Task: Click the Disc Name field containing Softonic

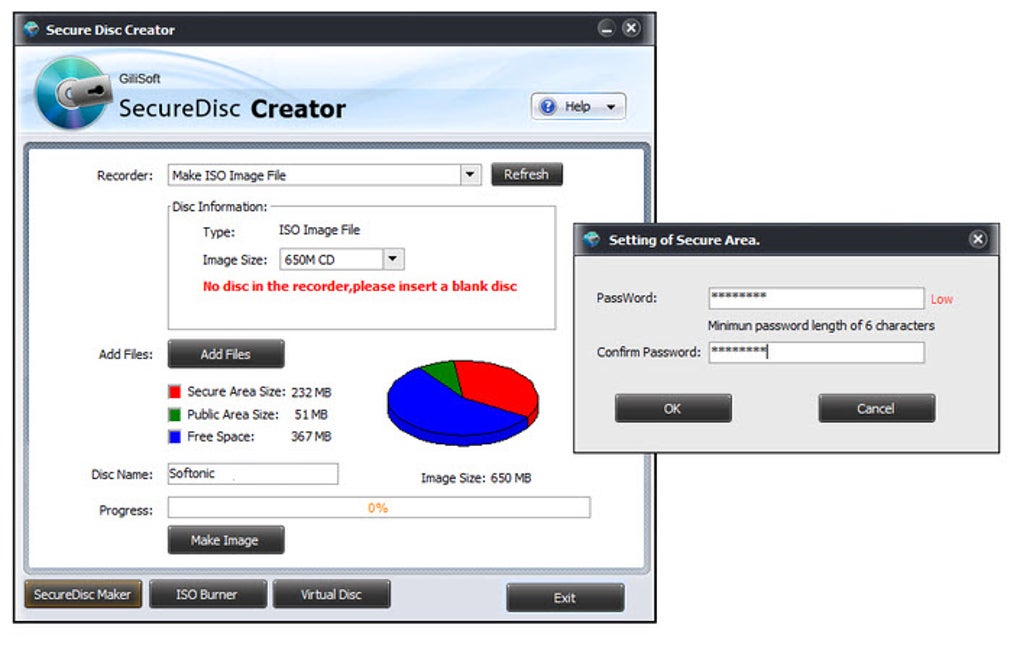Action: pyautogui.click(x=253, y=473)
